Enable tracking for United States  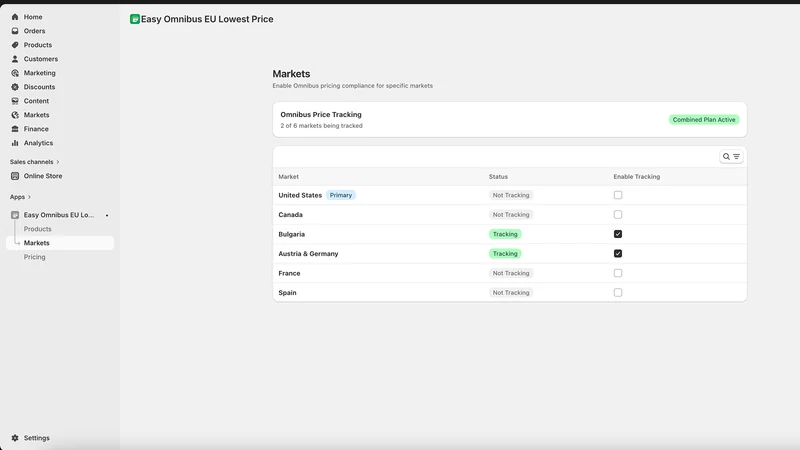click(618, 195)
